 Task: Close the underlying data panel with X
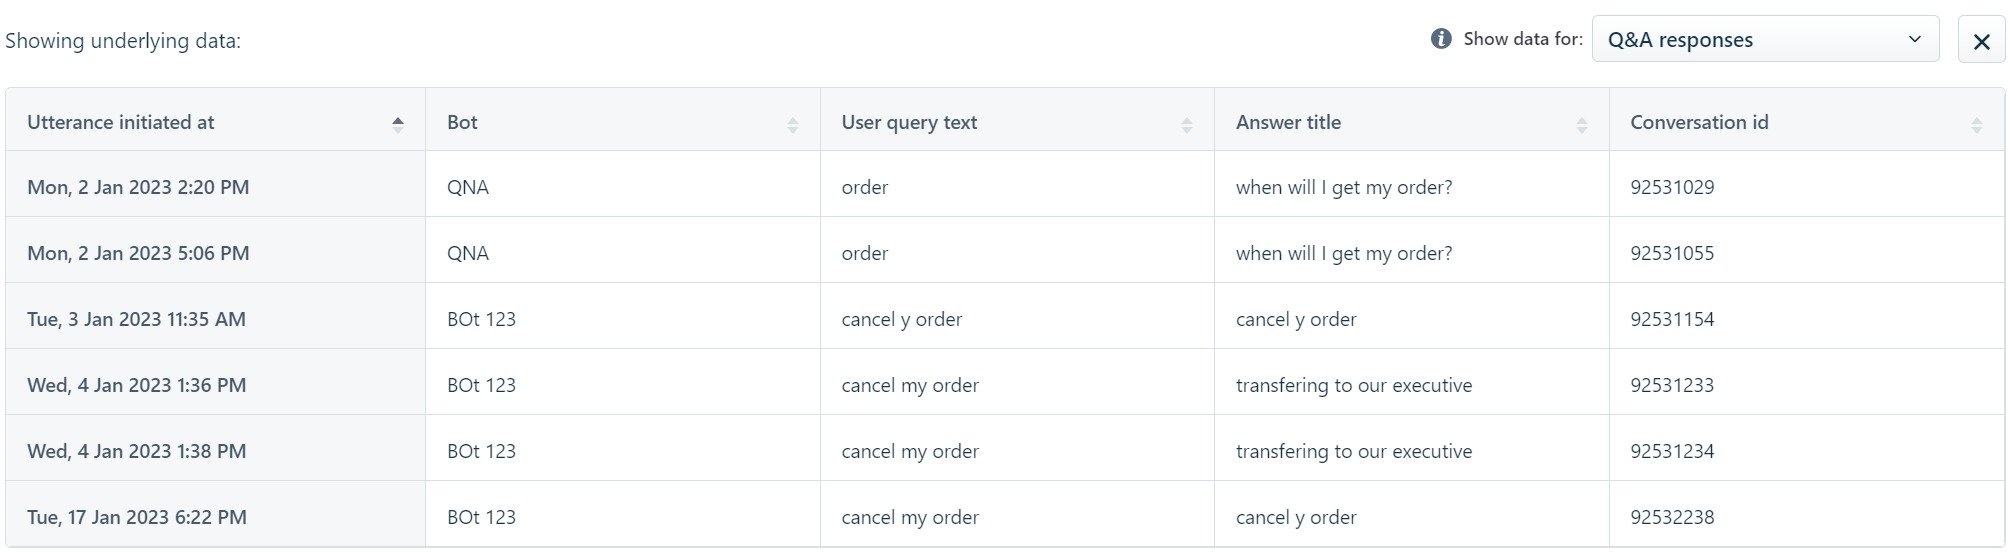click(1981, 41)
